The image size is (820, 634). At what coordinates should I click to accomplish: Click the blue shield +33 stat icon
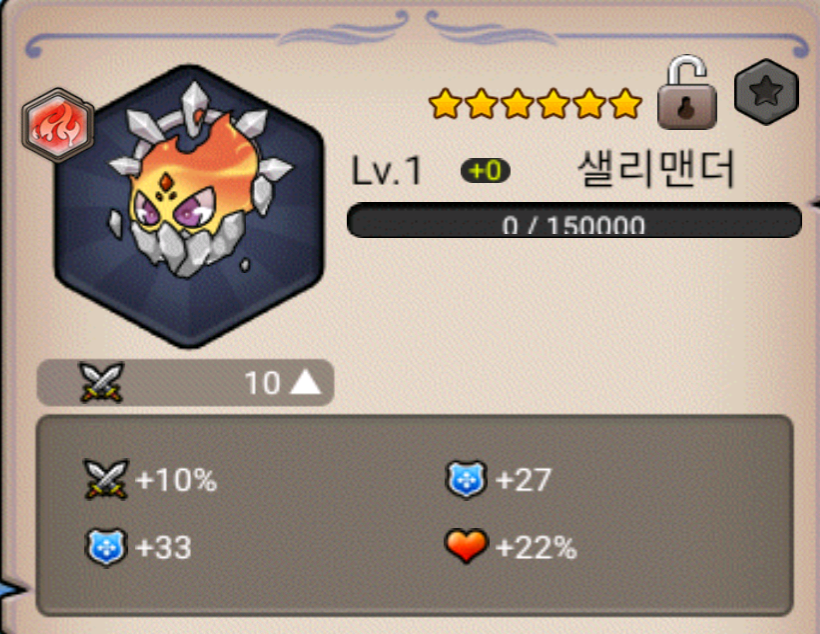point(106,547)
